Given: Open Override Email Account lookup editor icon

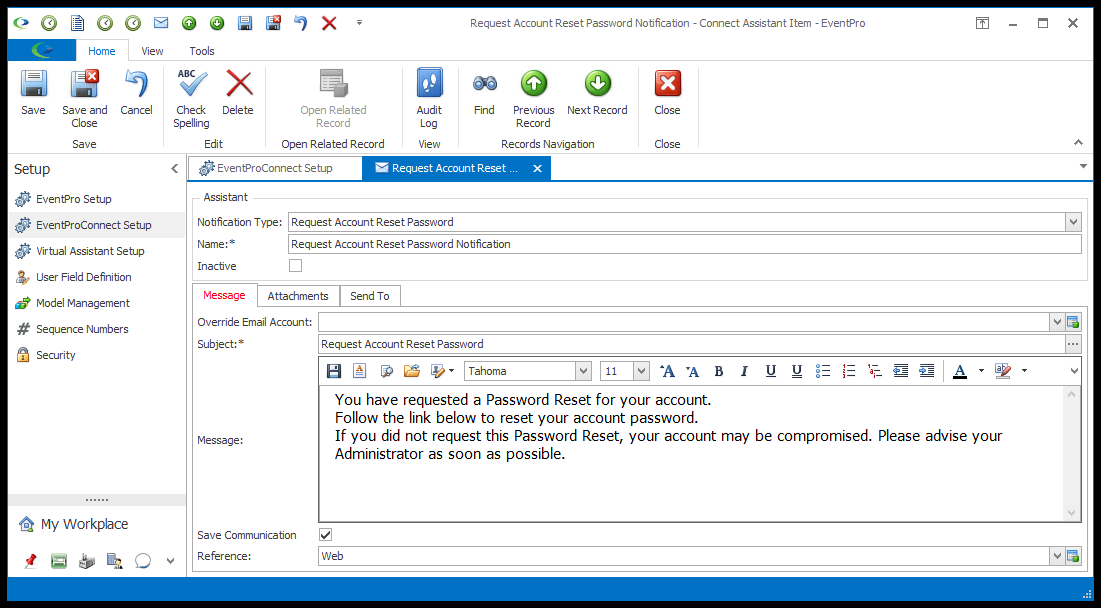Looking at the screenshot, I should click(x=1073, y=322).
